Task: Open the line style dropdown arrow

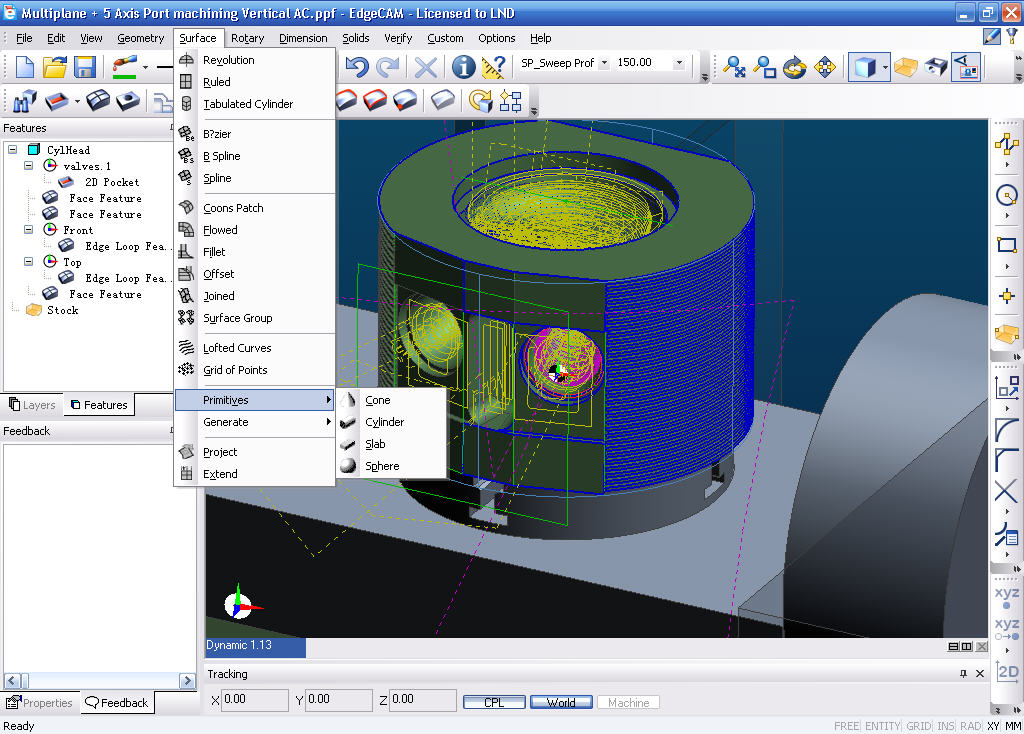Action: tap(145, 67)
